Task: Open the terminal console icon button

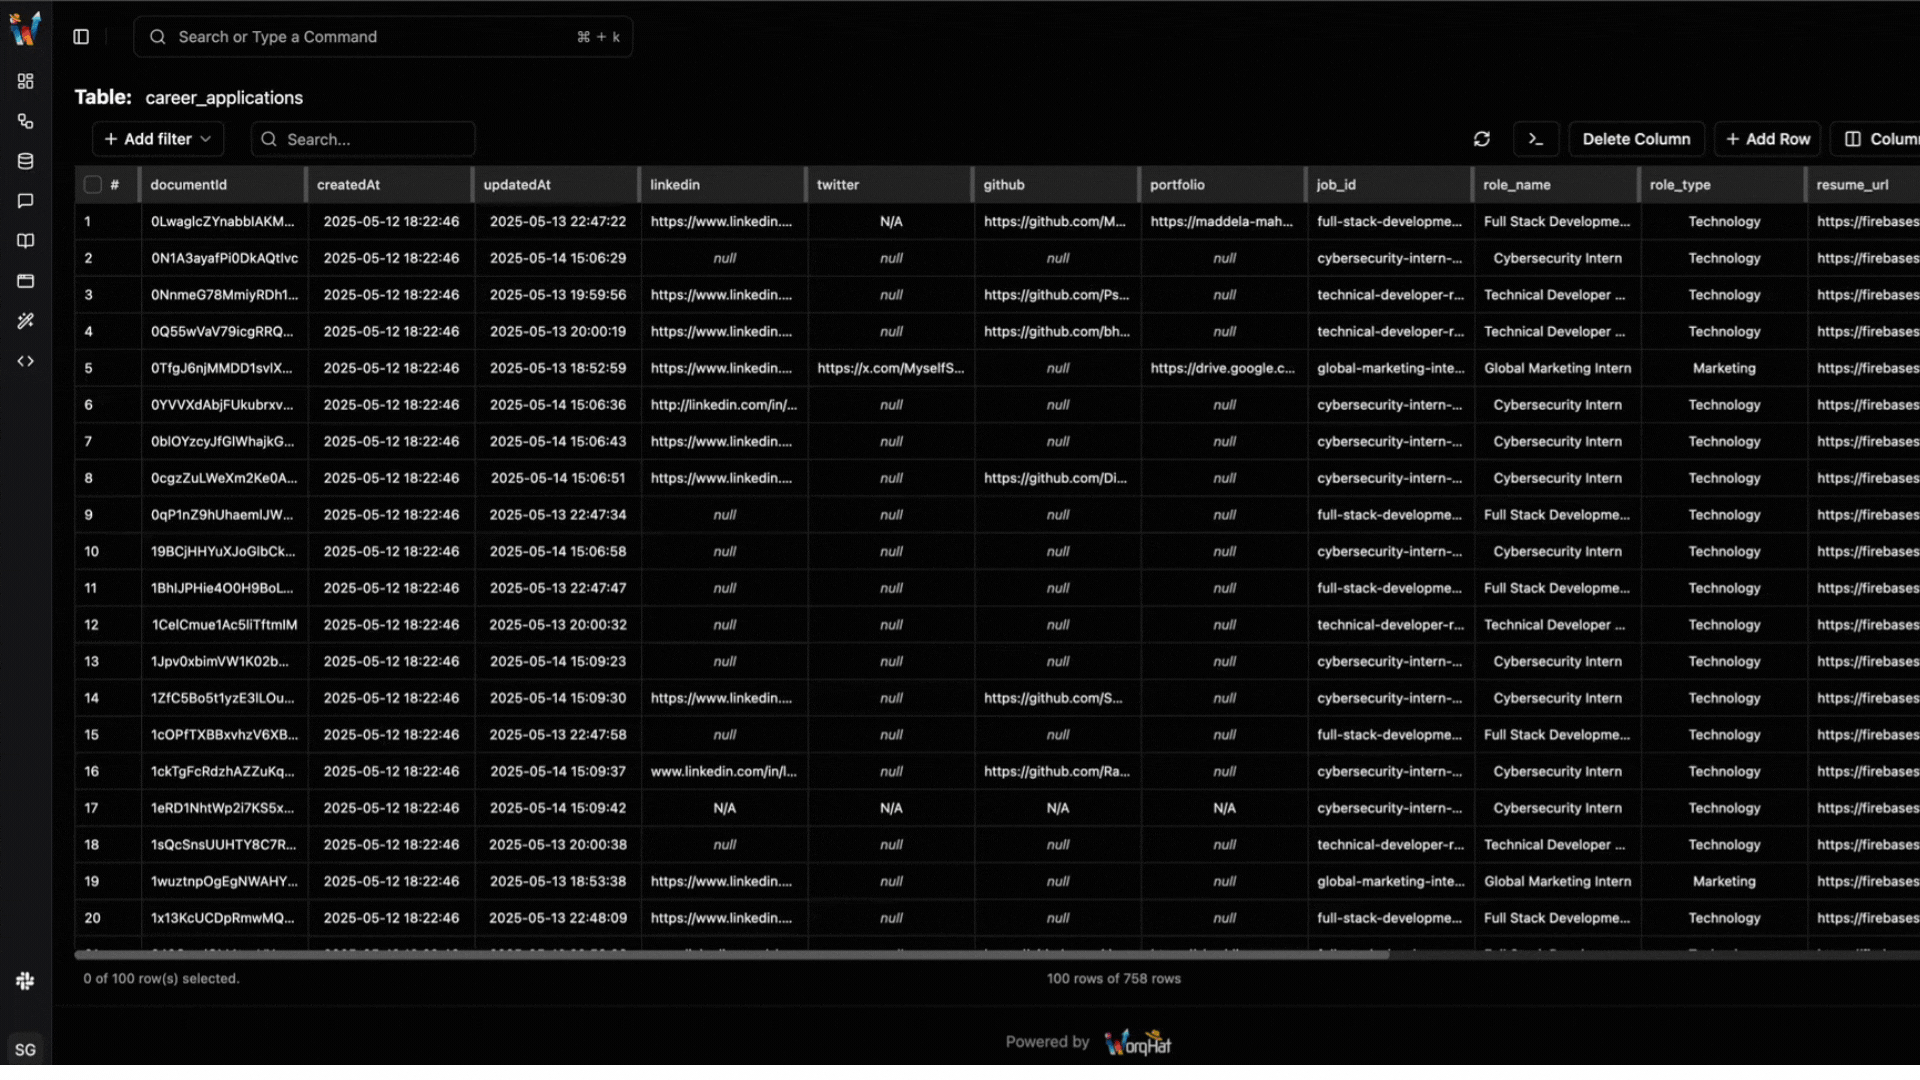Action: tap(1536, 139)
